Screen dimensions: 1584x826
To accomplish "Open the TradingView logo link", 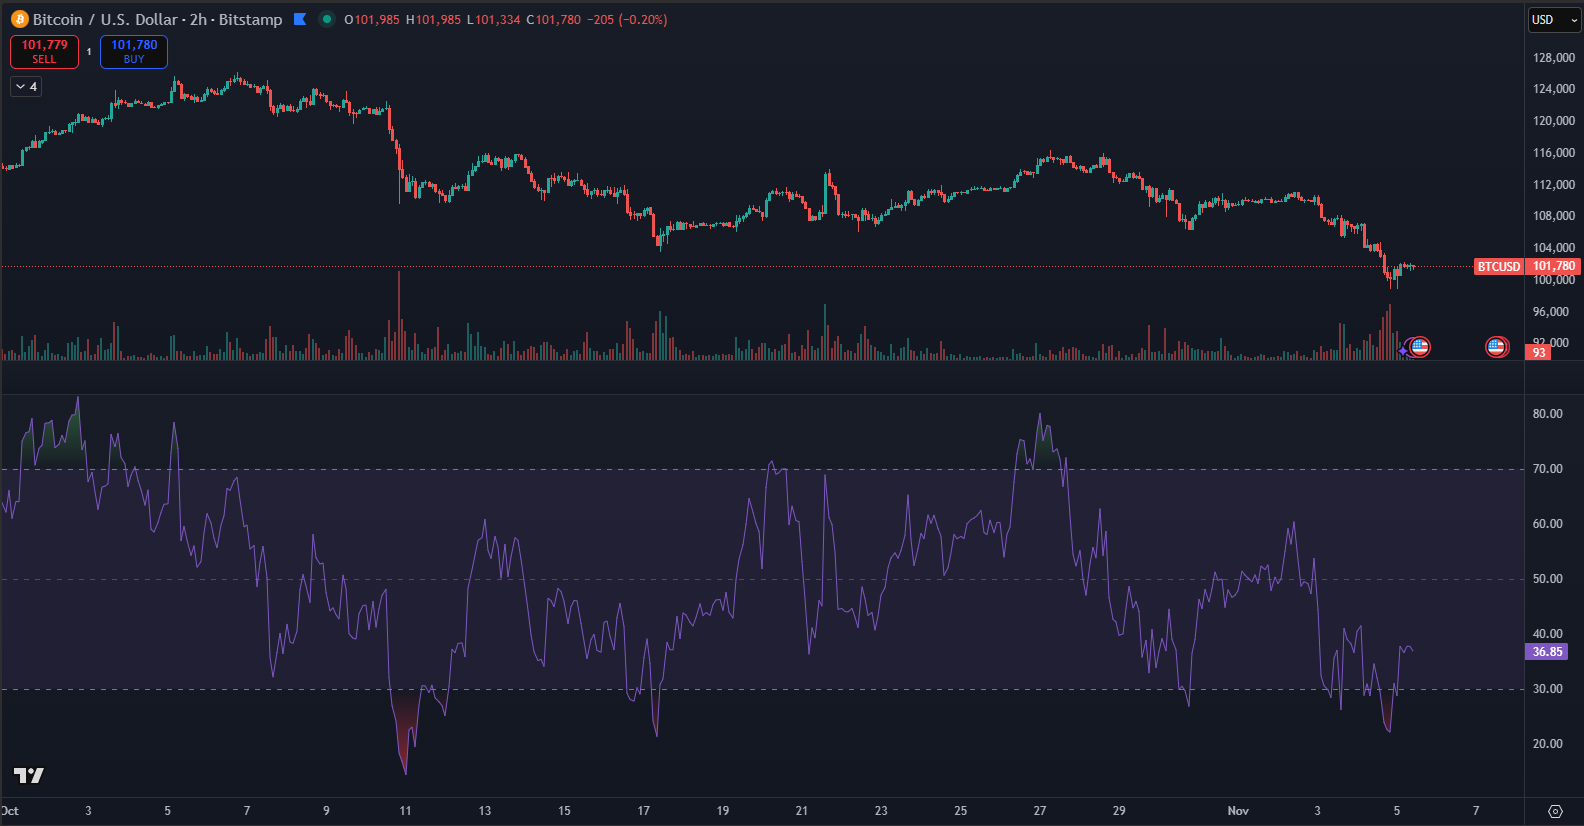I will pos(29,775).
